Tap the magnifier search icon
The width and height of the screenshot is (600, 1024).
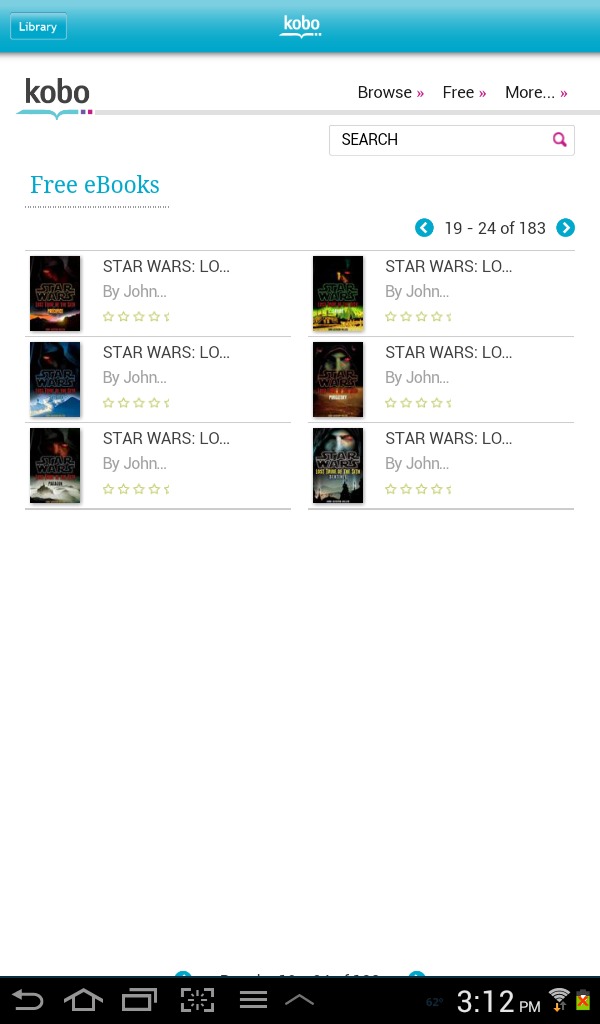[x=560, y=139]
